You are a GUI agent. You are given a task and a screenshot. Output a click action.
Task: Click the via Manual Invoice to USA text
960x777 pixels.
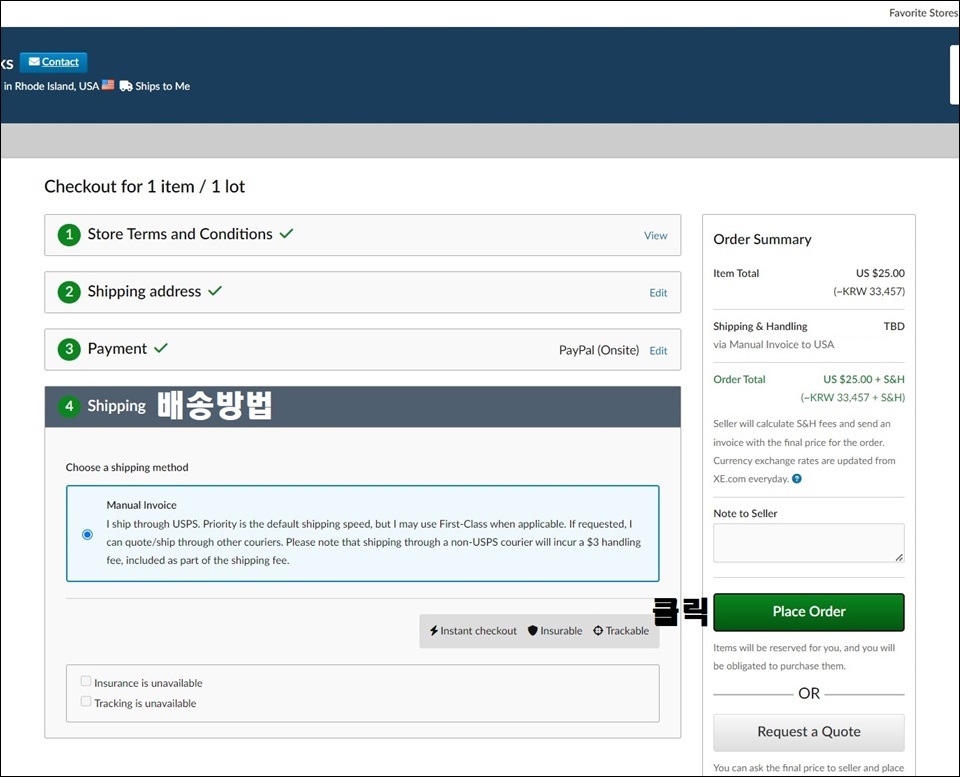tap(773, 345)
